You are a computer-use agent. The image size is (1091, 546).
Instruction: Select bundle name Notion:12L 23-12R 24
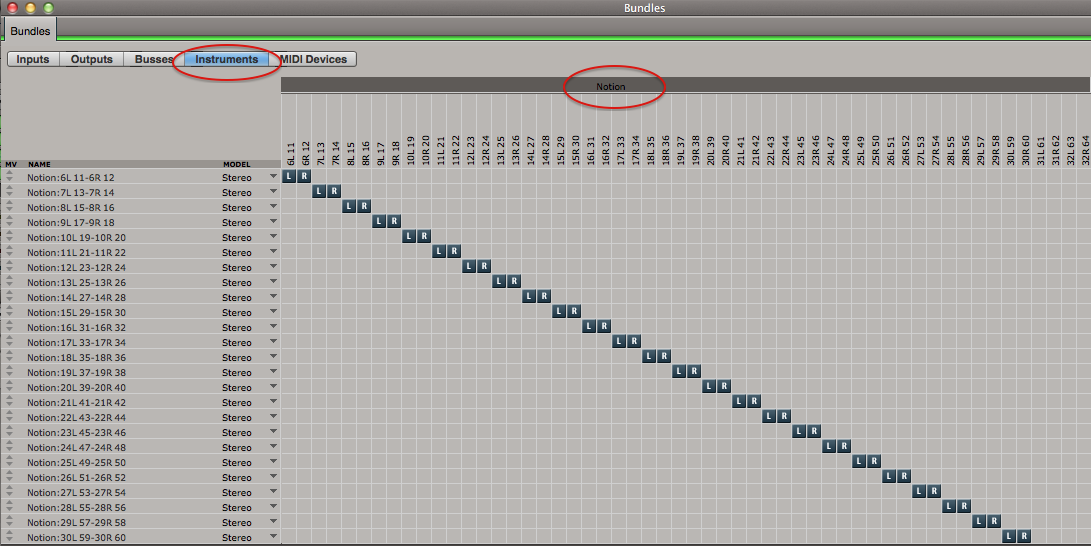(x=77, y=267)
